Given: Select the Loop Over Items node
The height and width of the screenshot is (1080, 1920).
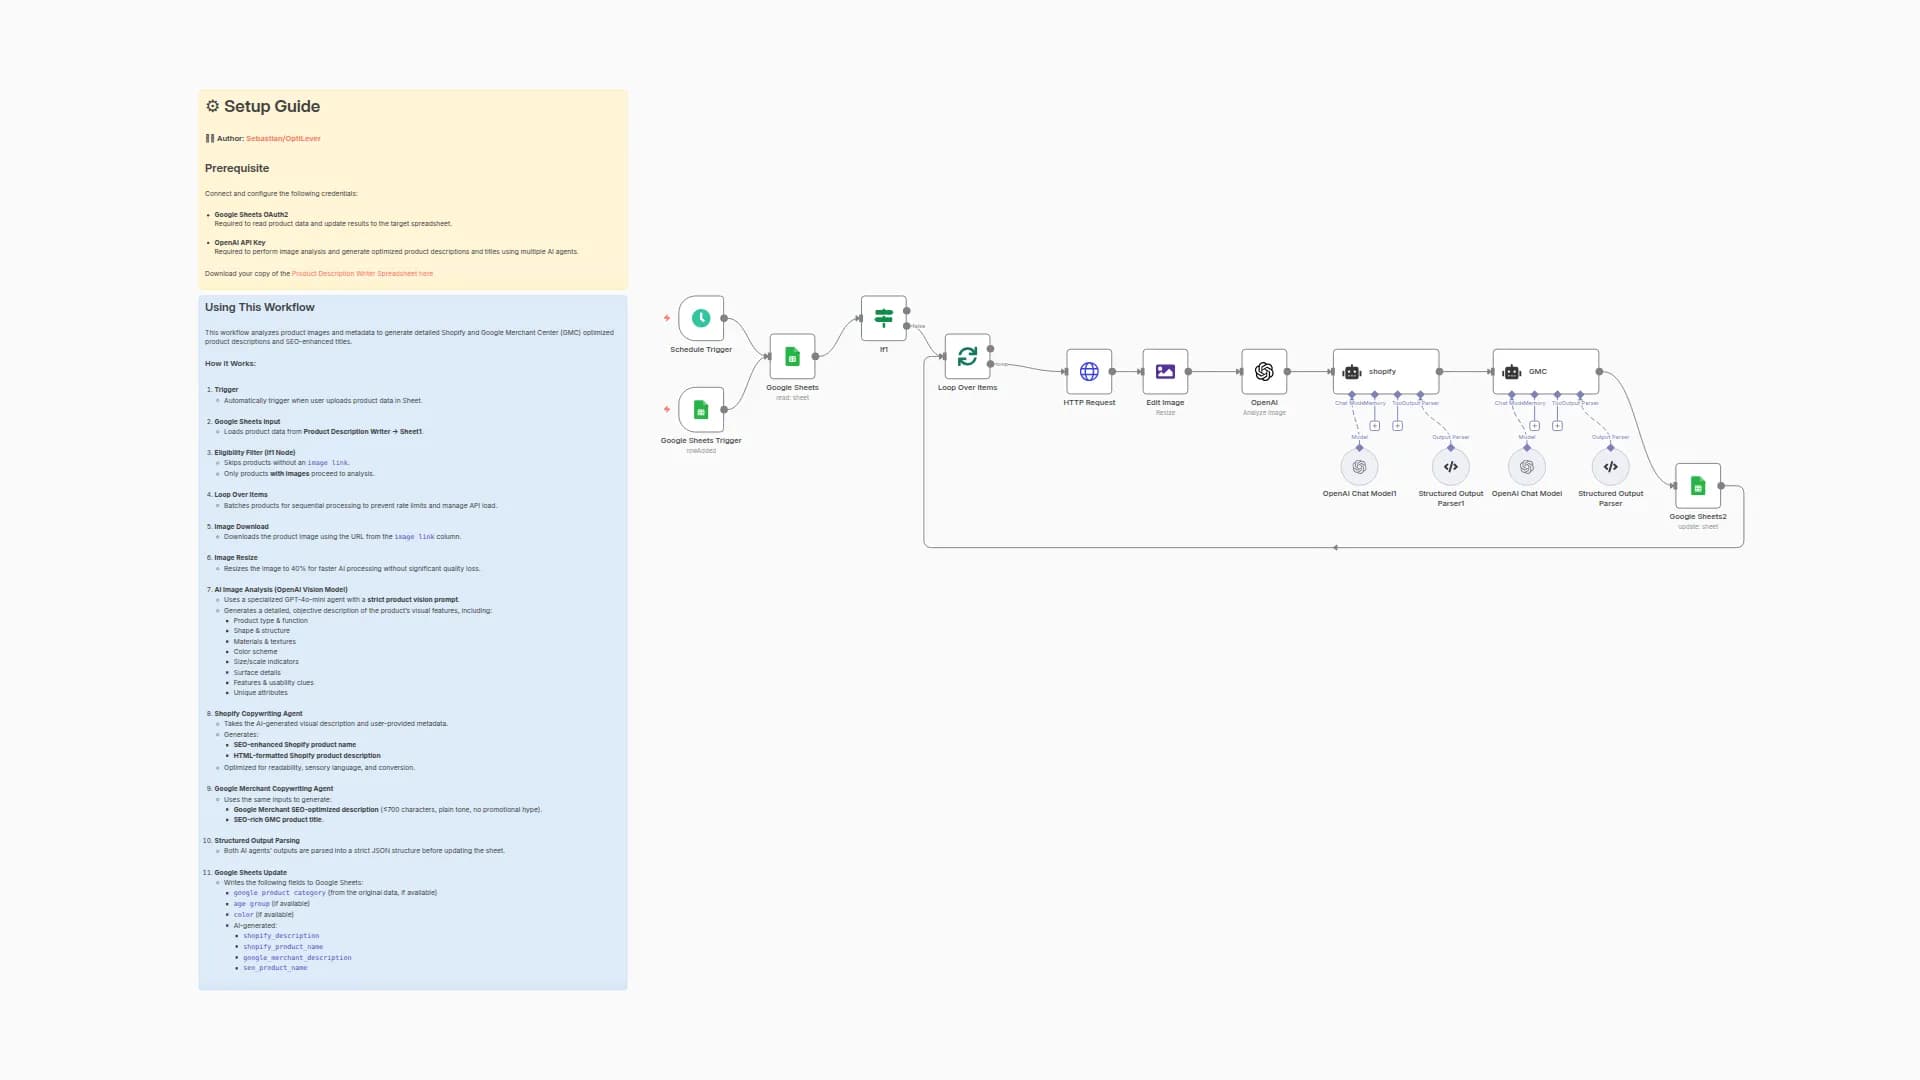Looking at the screenshot, I should coord(967,356).
